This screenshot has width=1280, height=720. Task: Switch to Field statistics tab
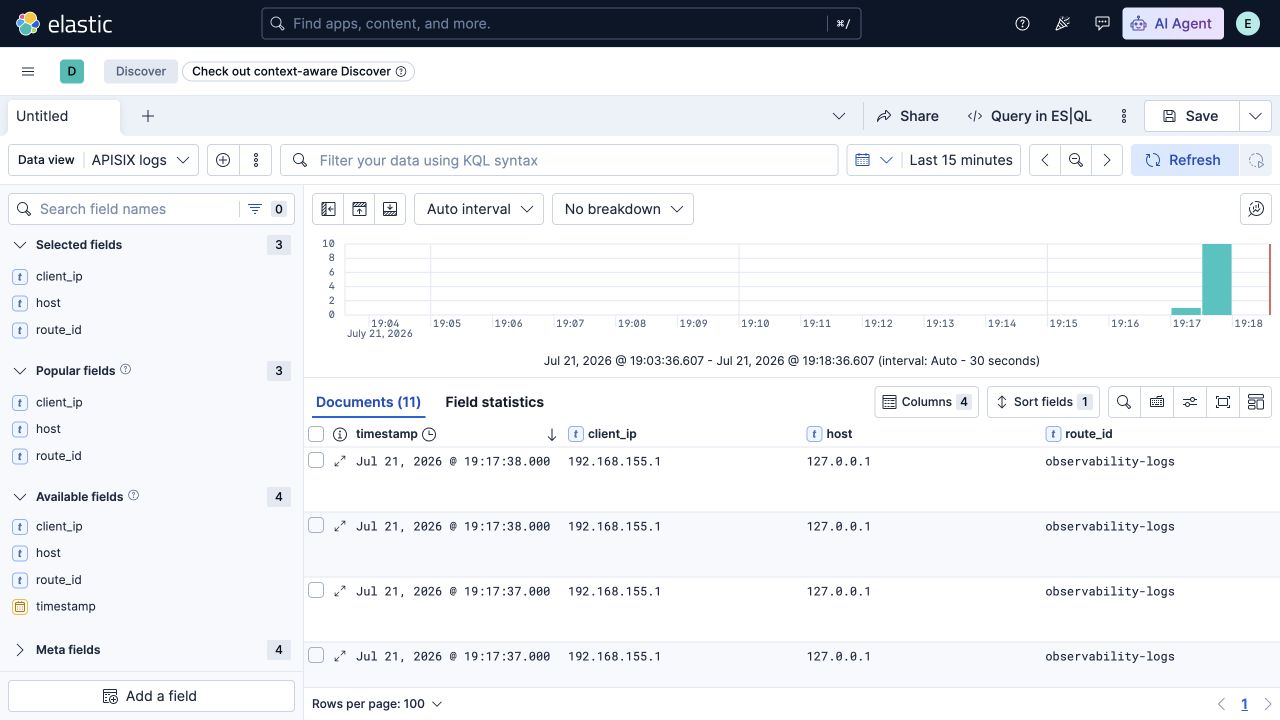tap(494, 402)
